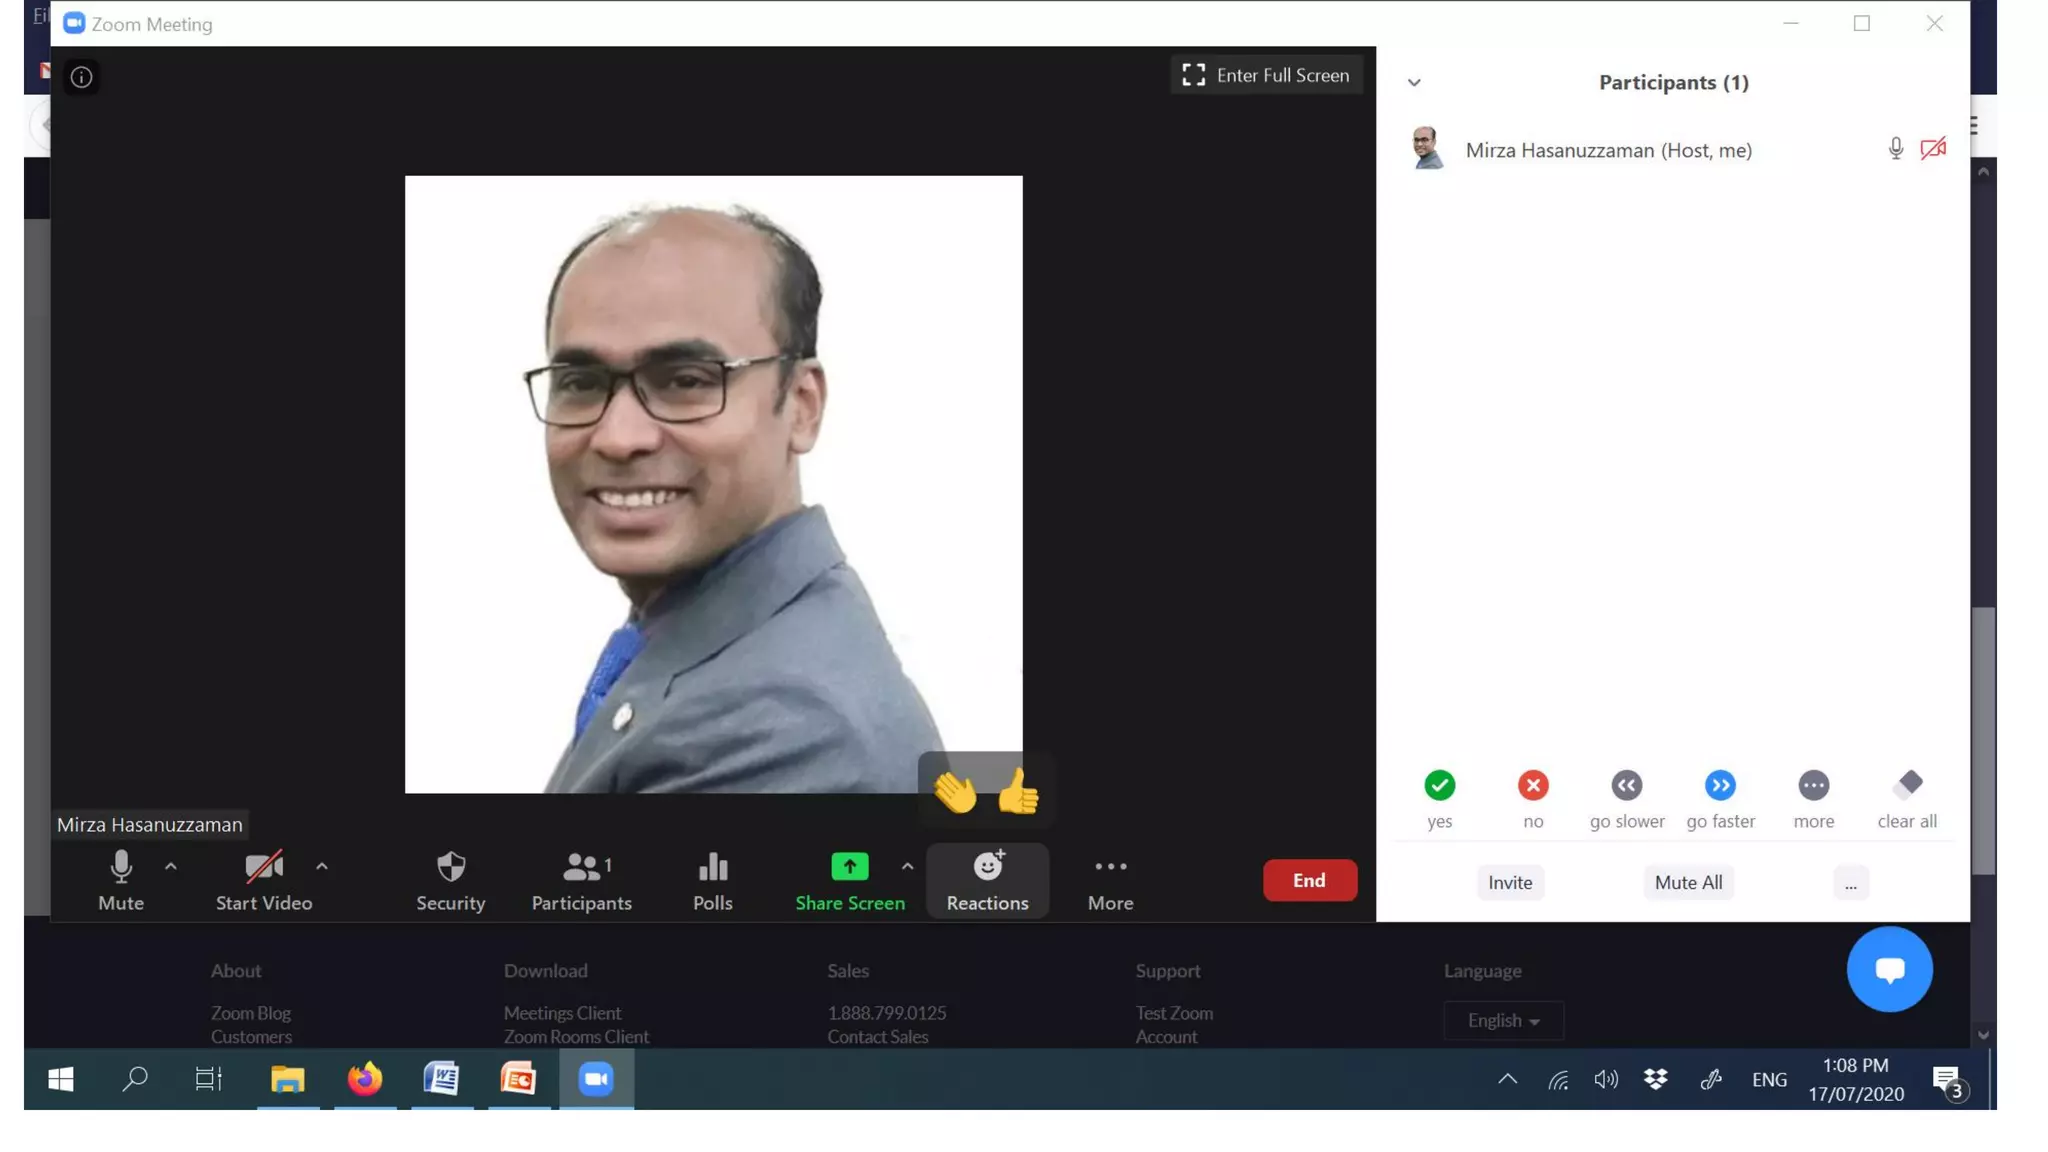This screenshot has width=2048, height=1152.
Task: Collapse the Participants panel chevron
Action: tap(1413, 83)
